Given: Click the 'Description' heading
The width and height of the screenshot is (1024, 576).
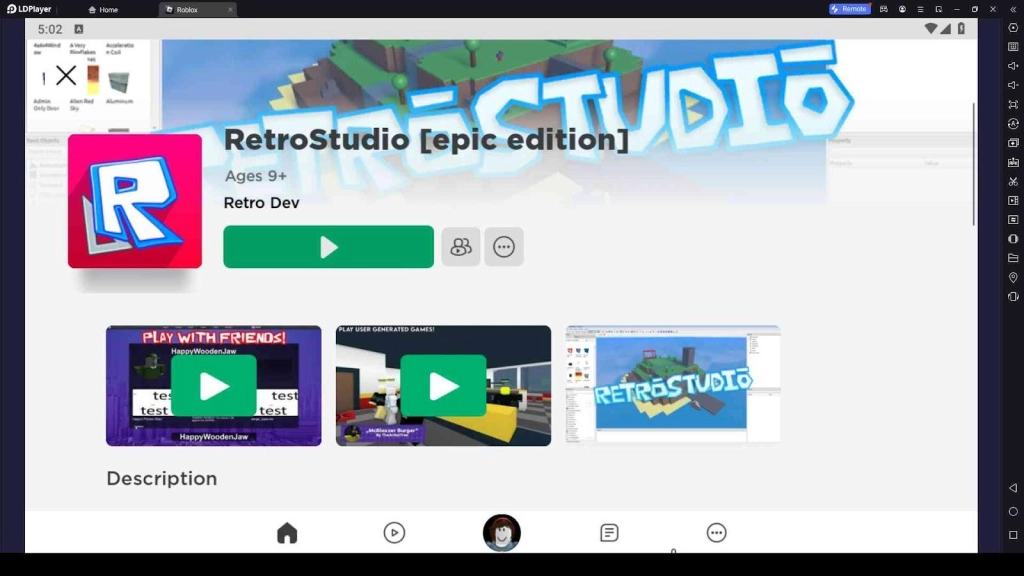Looking at the screenshot, I should coord(161,479).
